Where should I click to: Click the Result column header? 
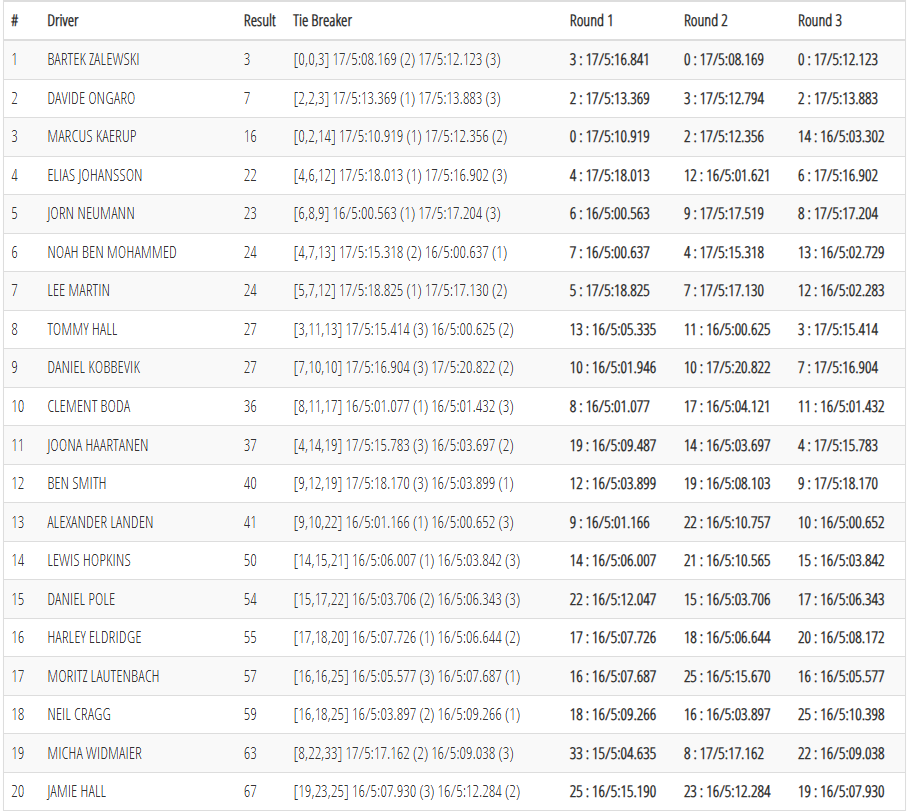pyautogui.click(x=259, y=21)
